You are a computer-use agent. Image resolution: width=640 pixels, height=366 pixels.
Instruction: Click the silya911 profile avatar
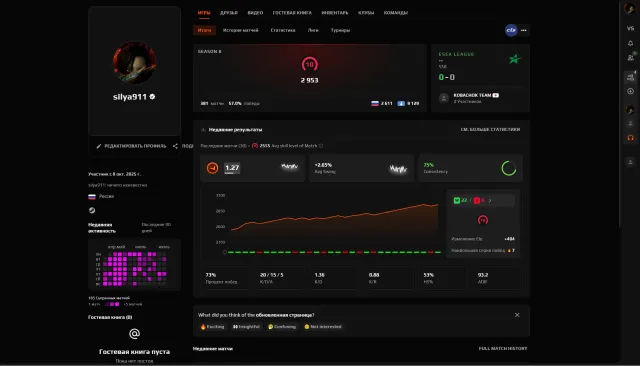pos(134,62)
